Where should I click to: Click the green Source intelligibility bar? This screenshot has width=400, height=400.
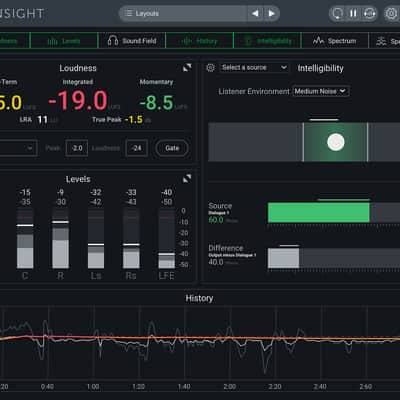[319, 212]
